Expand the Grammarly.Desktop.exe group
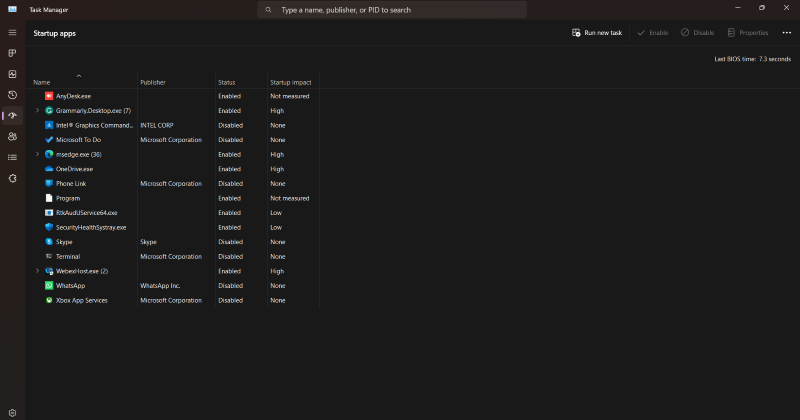This screenshot has height=420, width=800. [x=37, y=110]
